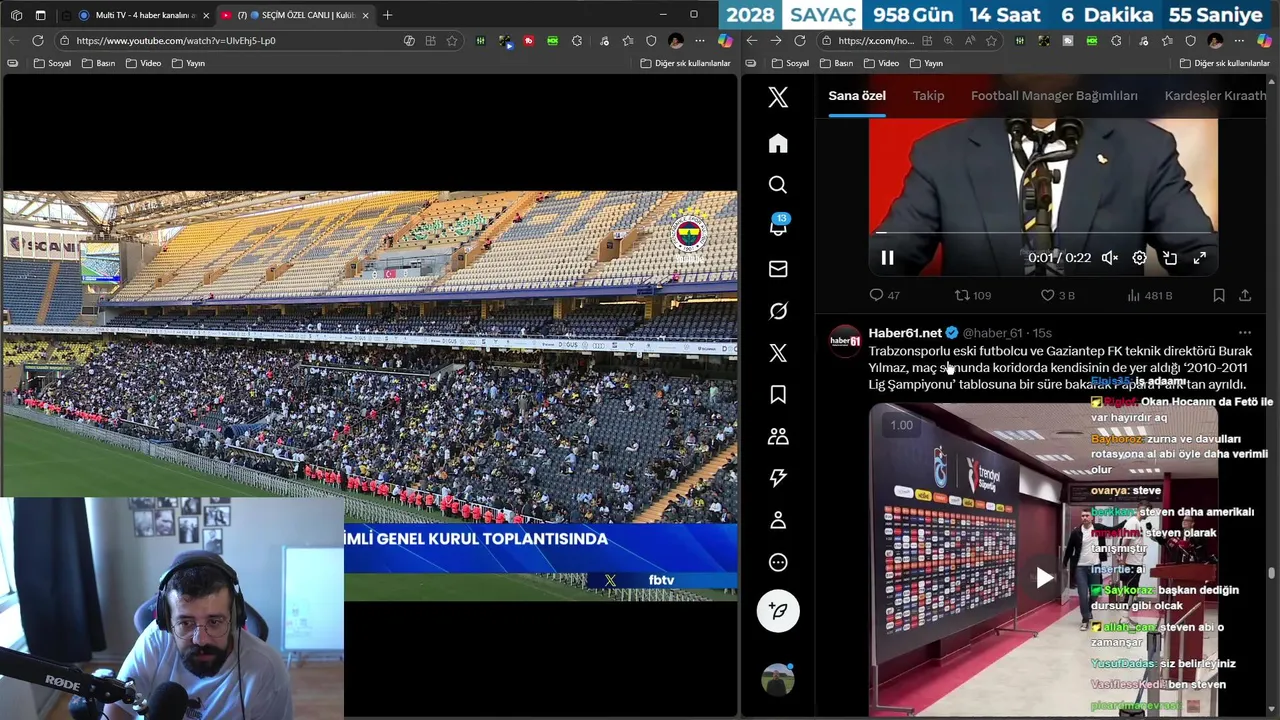Screen dimensions: 1280x720
Task: Open workspaces icon in YouTube window title bar
Action: tap(16, 15)
